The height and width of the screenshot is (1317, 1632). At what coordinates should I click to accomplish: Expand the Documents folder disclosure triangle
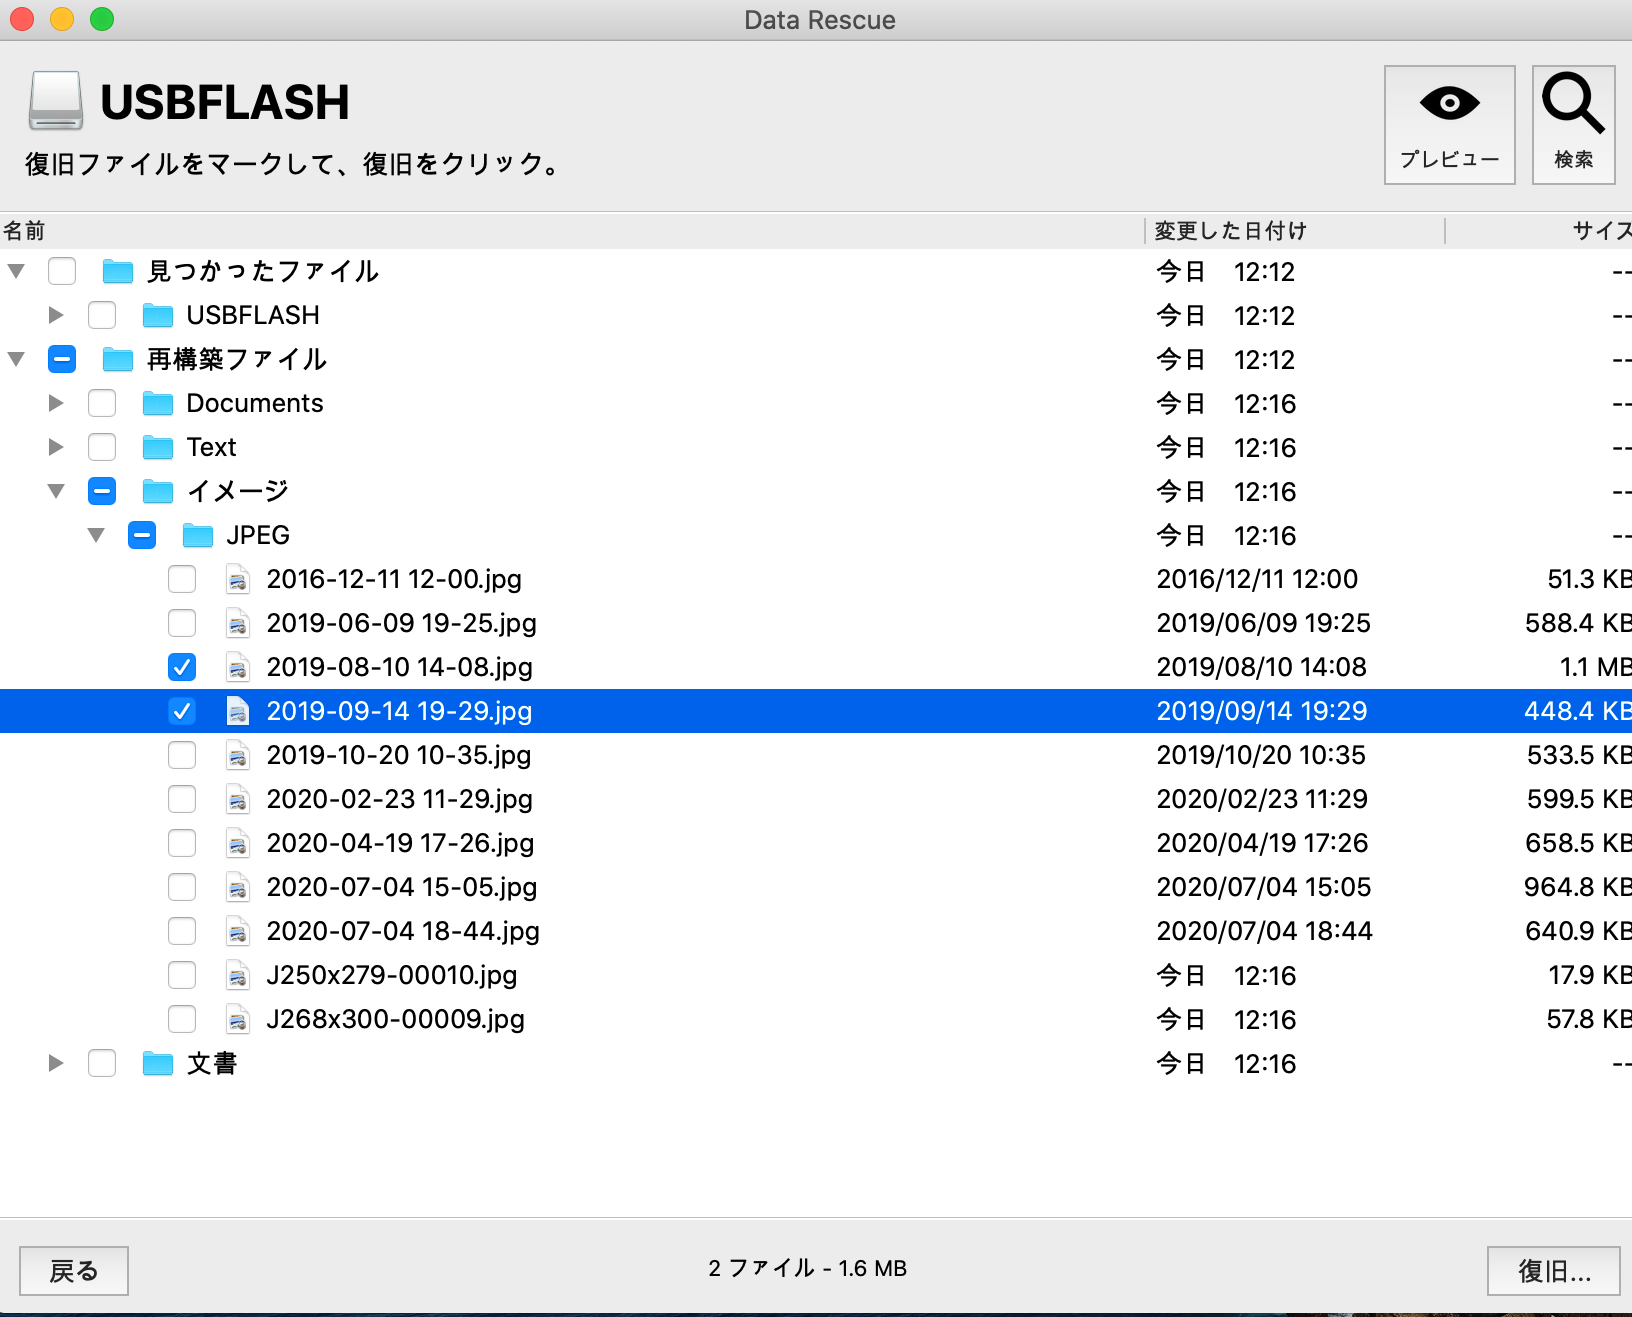pyautogui.click(x=56, y=403)
